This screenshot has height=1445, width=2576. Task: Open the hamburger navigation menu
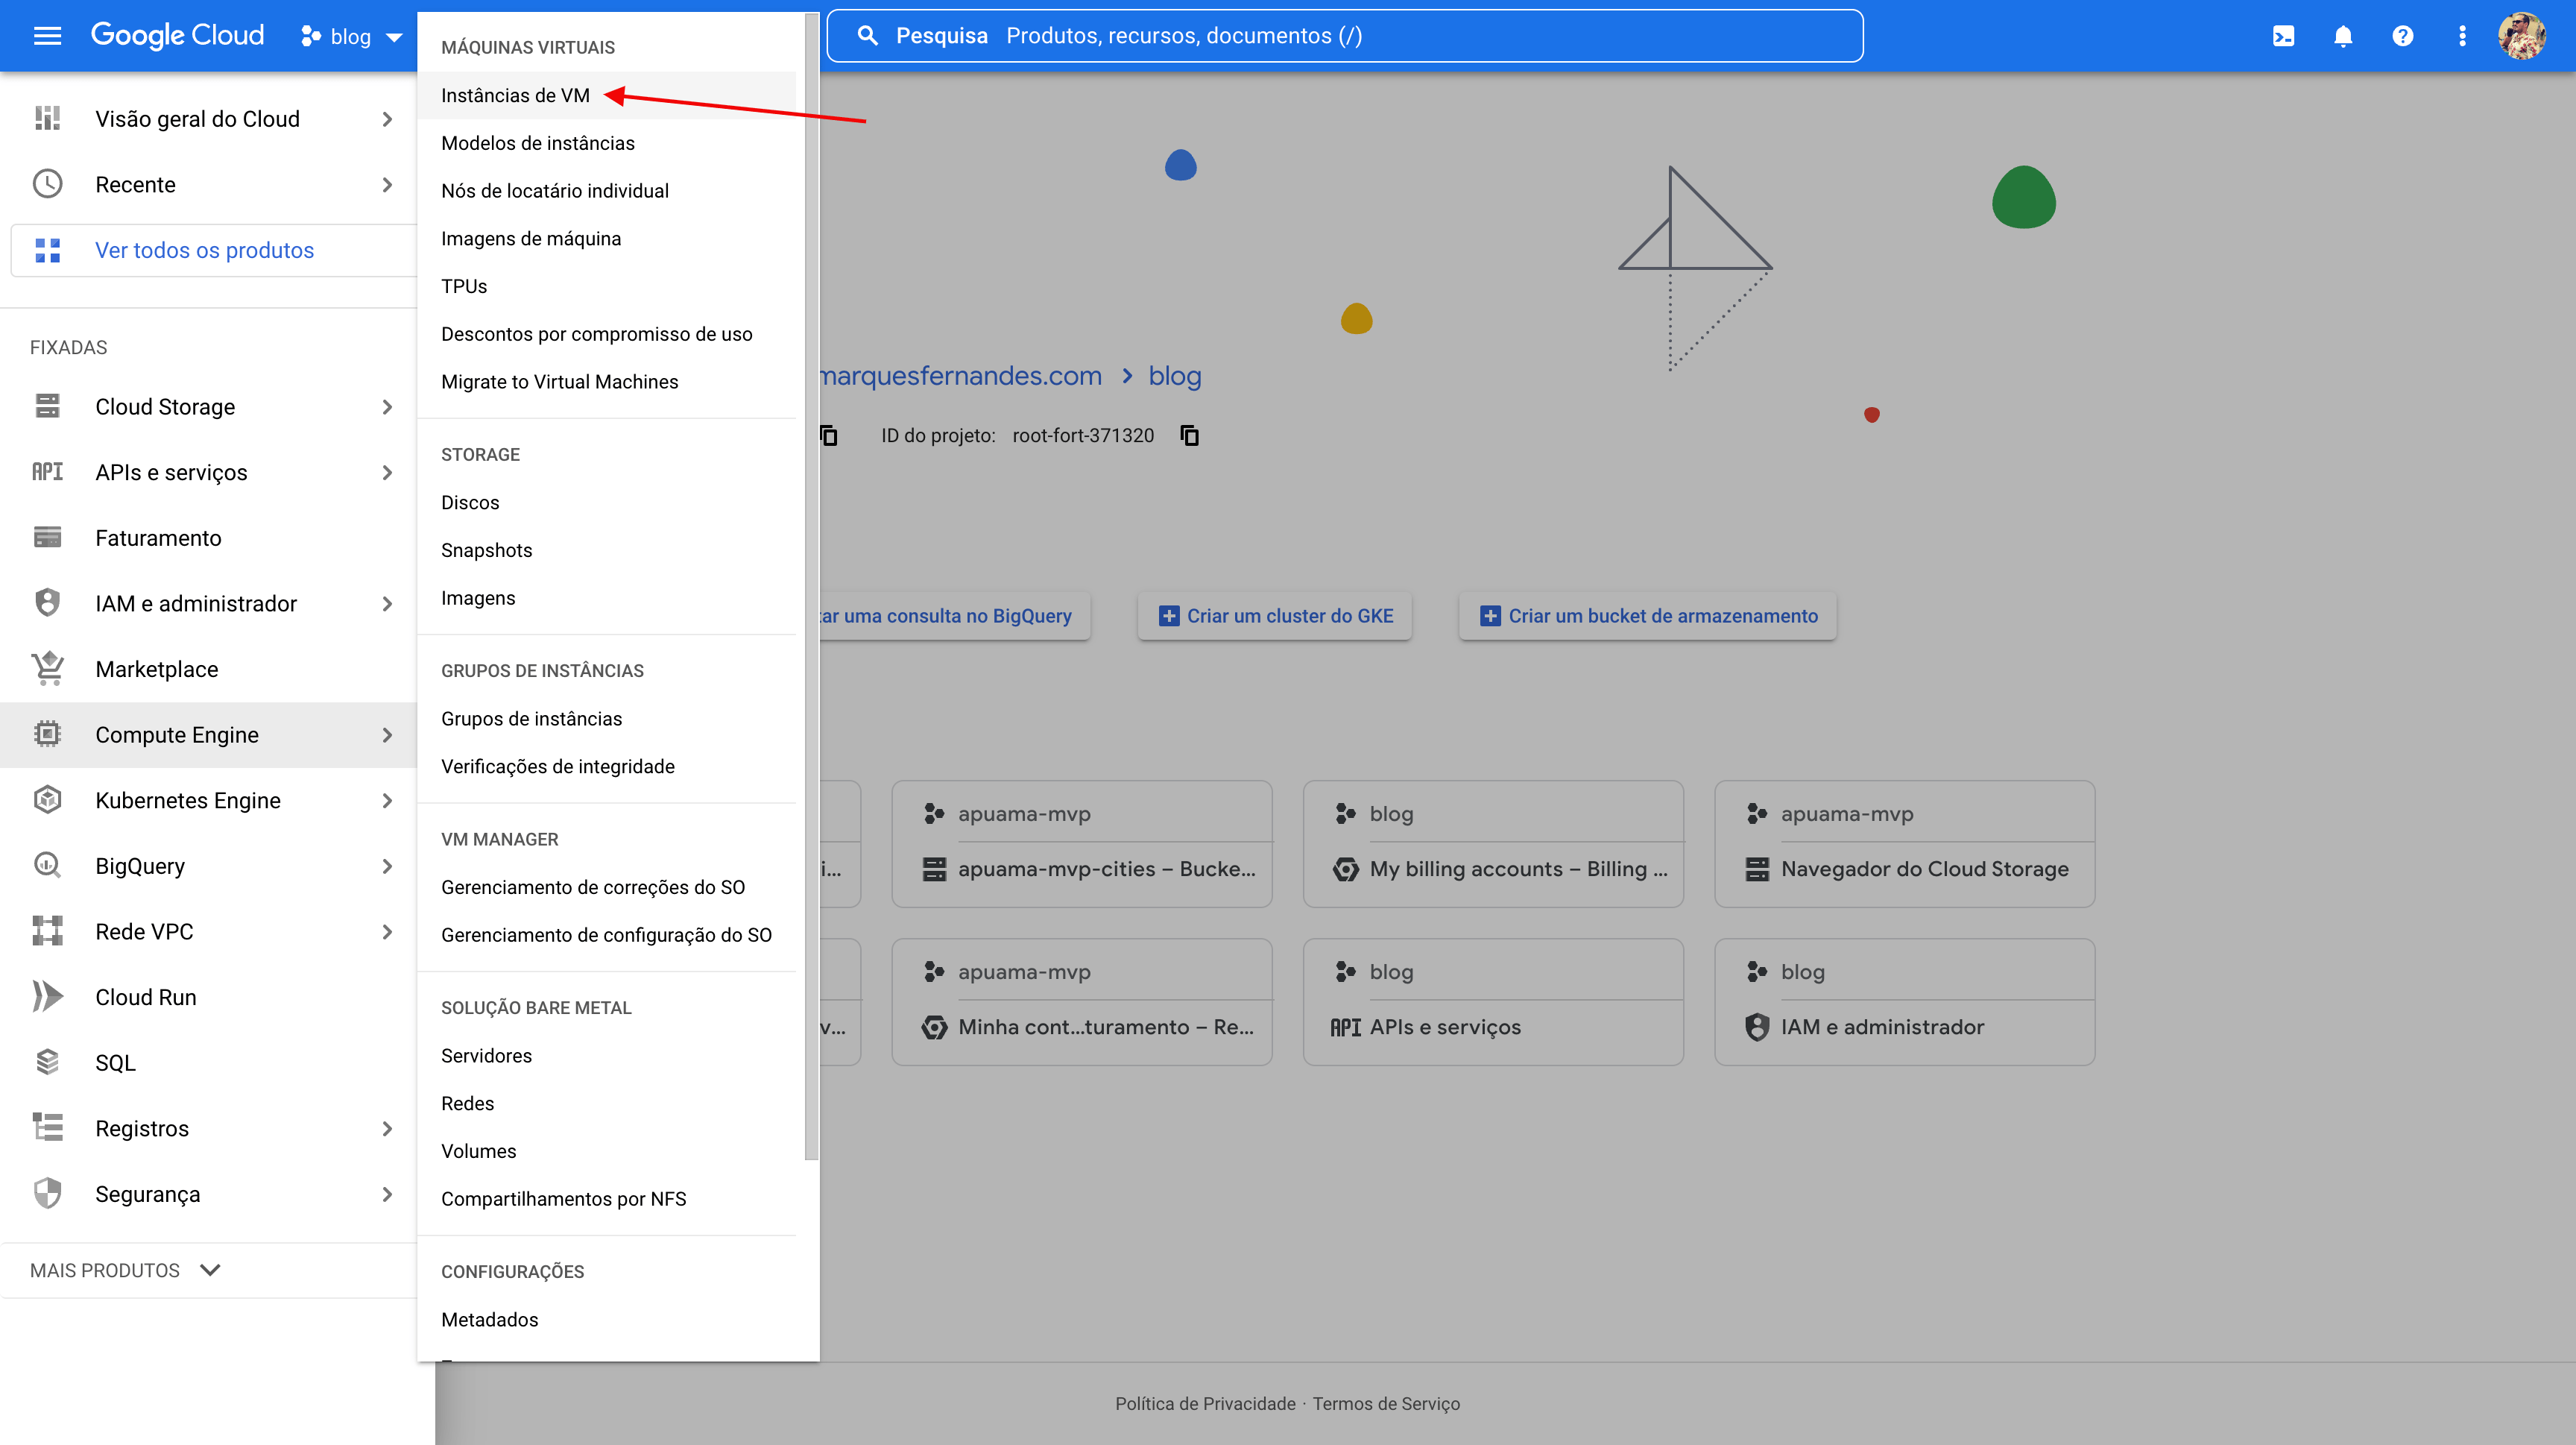(x=47, y=36)
